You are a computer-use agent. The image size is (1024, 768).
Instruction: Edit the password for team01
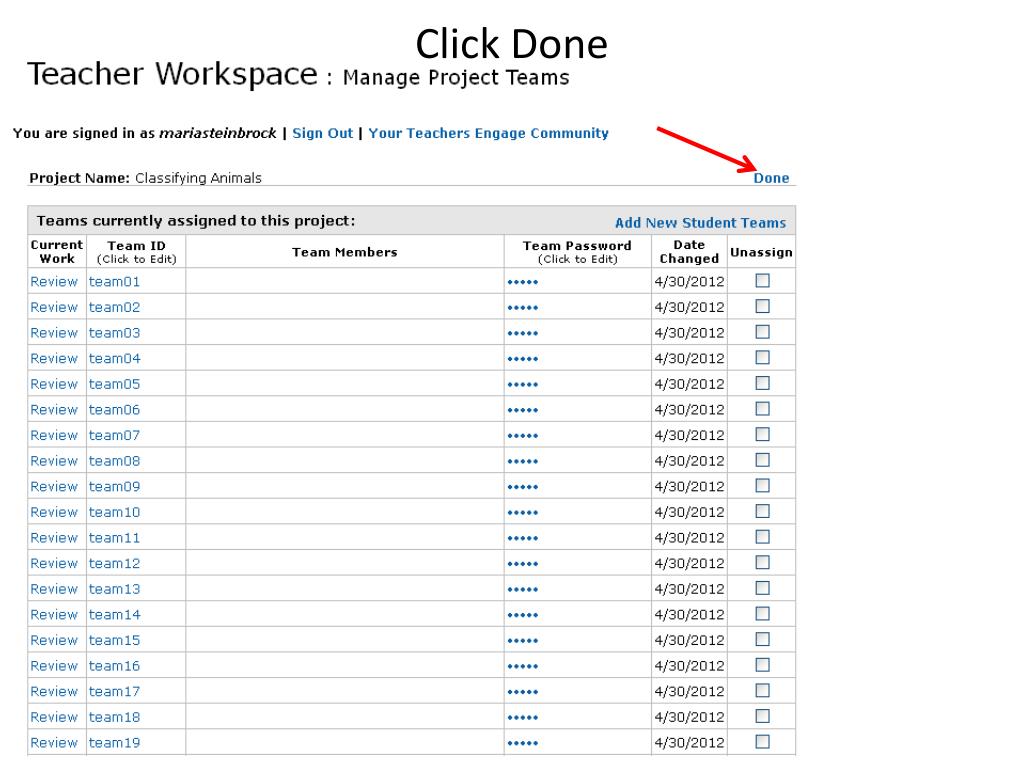[x=522, y=282]
